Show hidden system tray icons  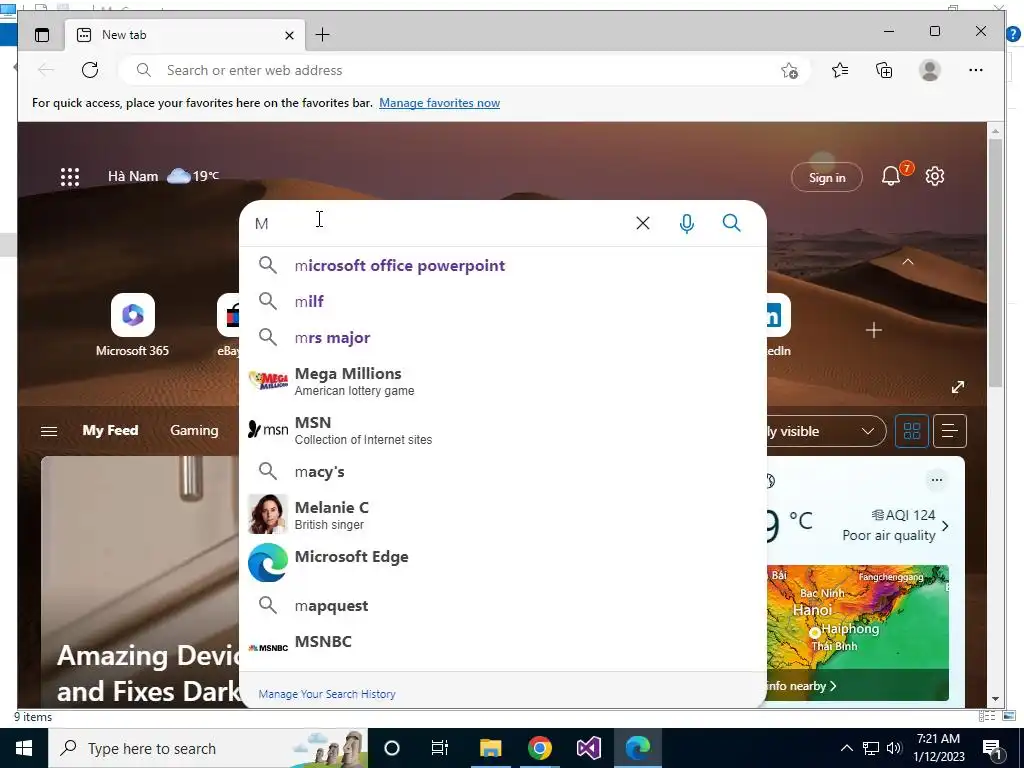pos(846,748)
